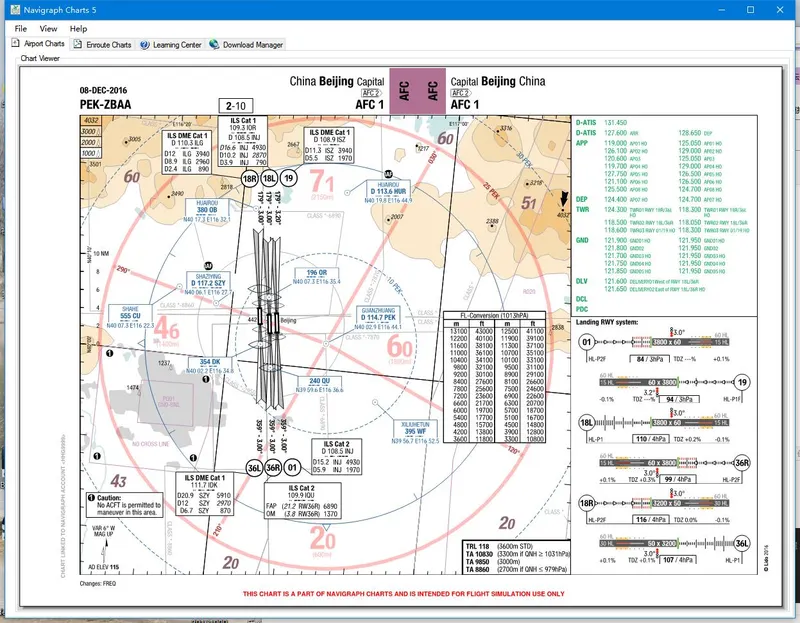Click the Caution no-maneuver note box

[124, 505]
